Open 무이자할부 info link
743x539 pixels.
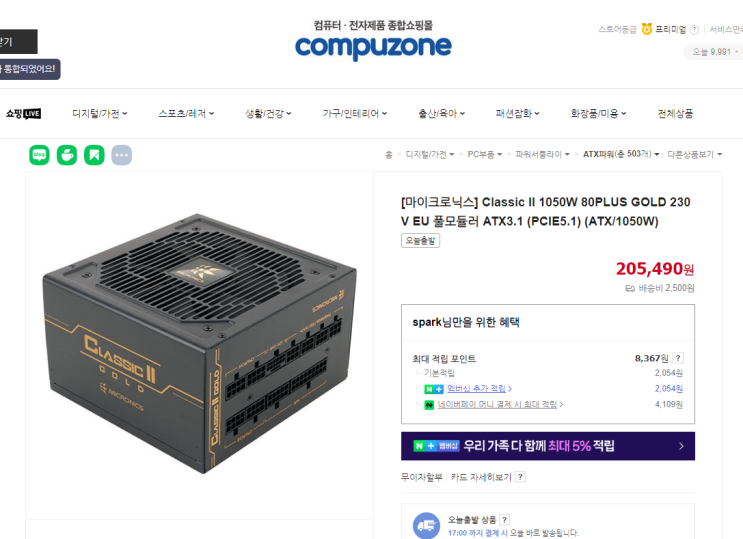point(421,477)
